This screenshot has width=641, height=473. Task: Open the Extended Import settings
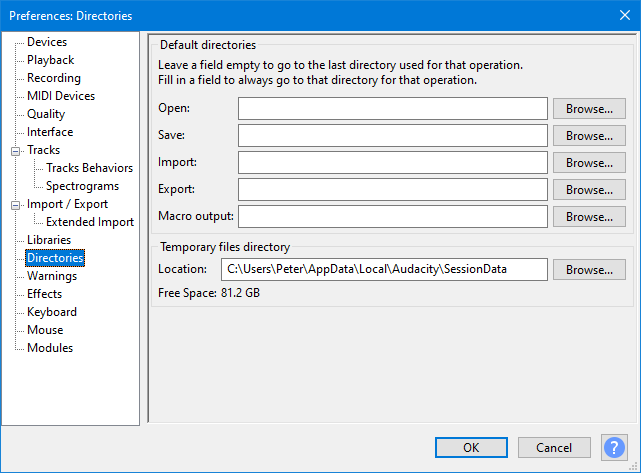[x=90, y=222]
